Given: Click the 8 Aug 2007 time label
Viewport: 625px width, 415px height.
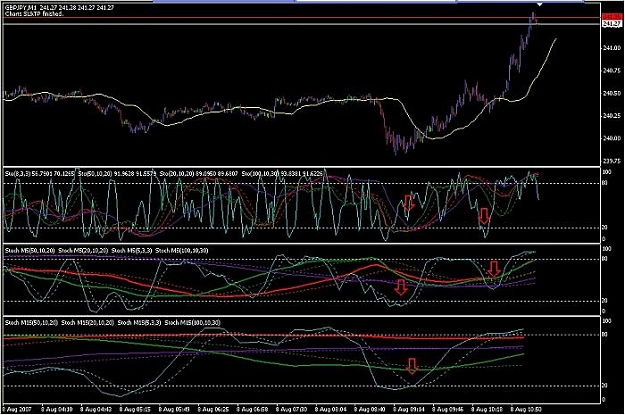Looking at the screenshot, I should [x=17, y=409].
